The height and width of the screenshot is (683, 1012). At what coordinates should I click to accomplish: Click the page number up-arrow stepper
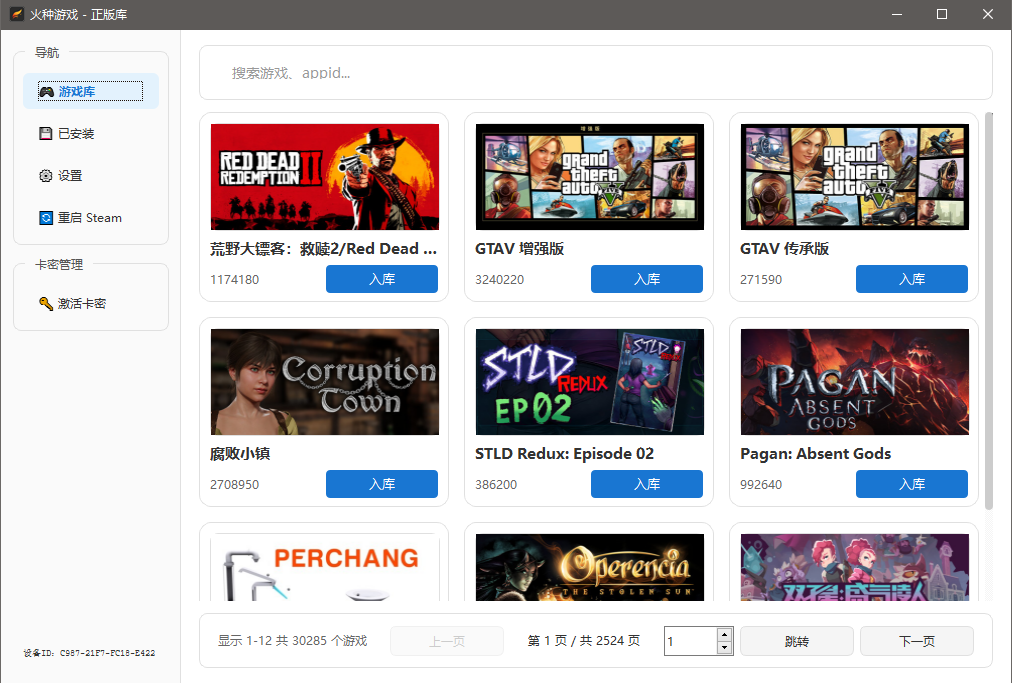click(x=723, y=634)
